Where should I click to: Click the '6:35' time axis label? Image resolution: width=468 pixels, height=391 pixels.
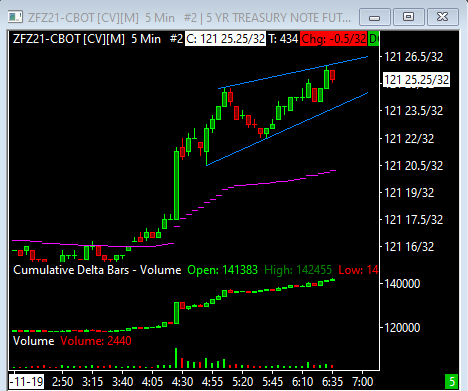point(332,381)
